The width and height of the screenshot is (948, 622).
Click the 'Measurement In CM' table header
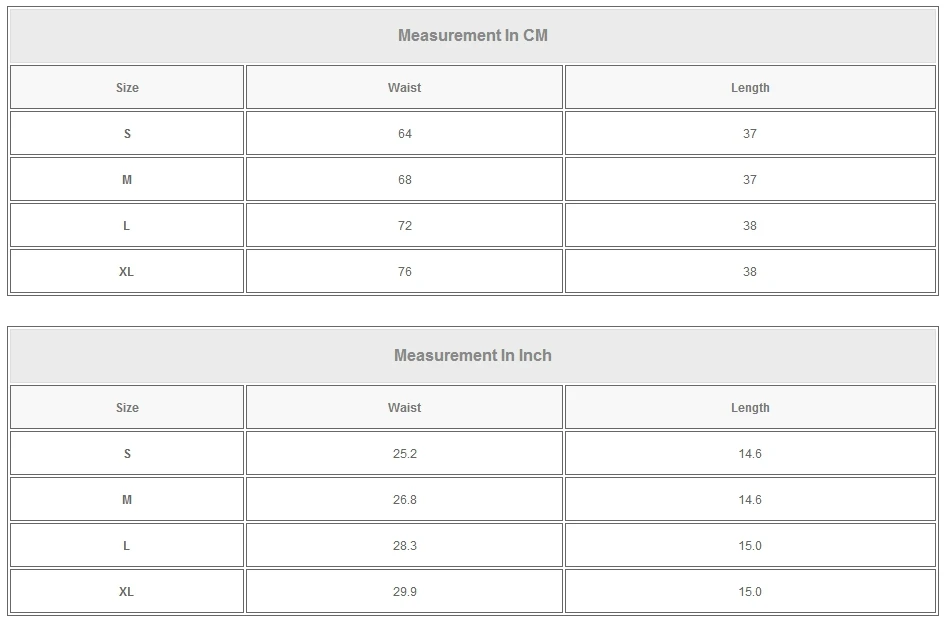(473, 36)
